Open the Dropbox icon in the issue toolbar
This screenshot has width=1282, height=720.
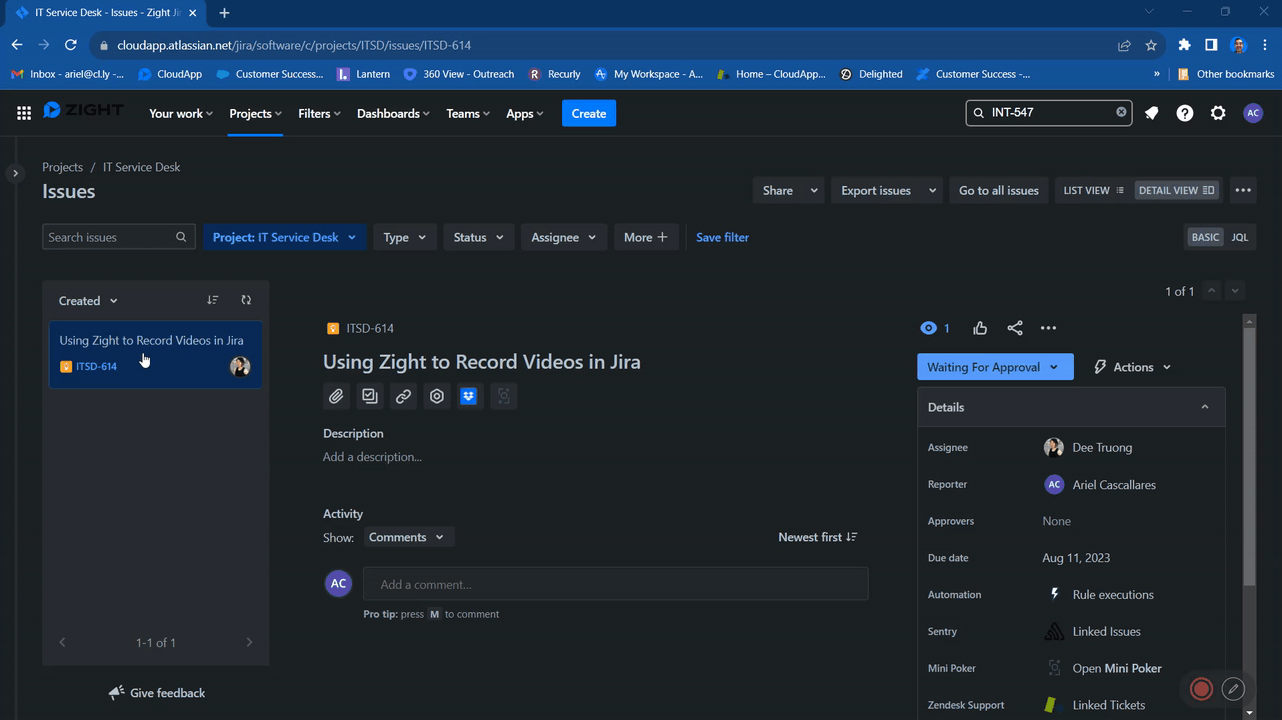click(469, 396)
